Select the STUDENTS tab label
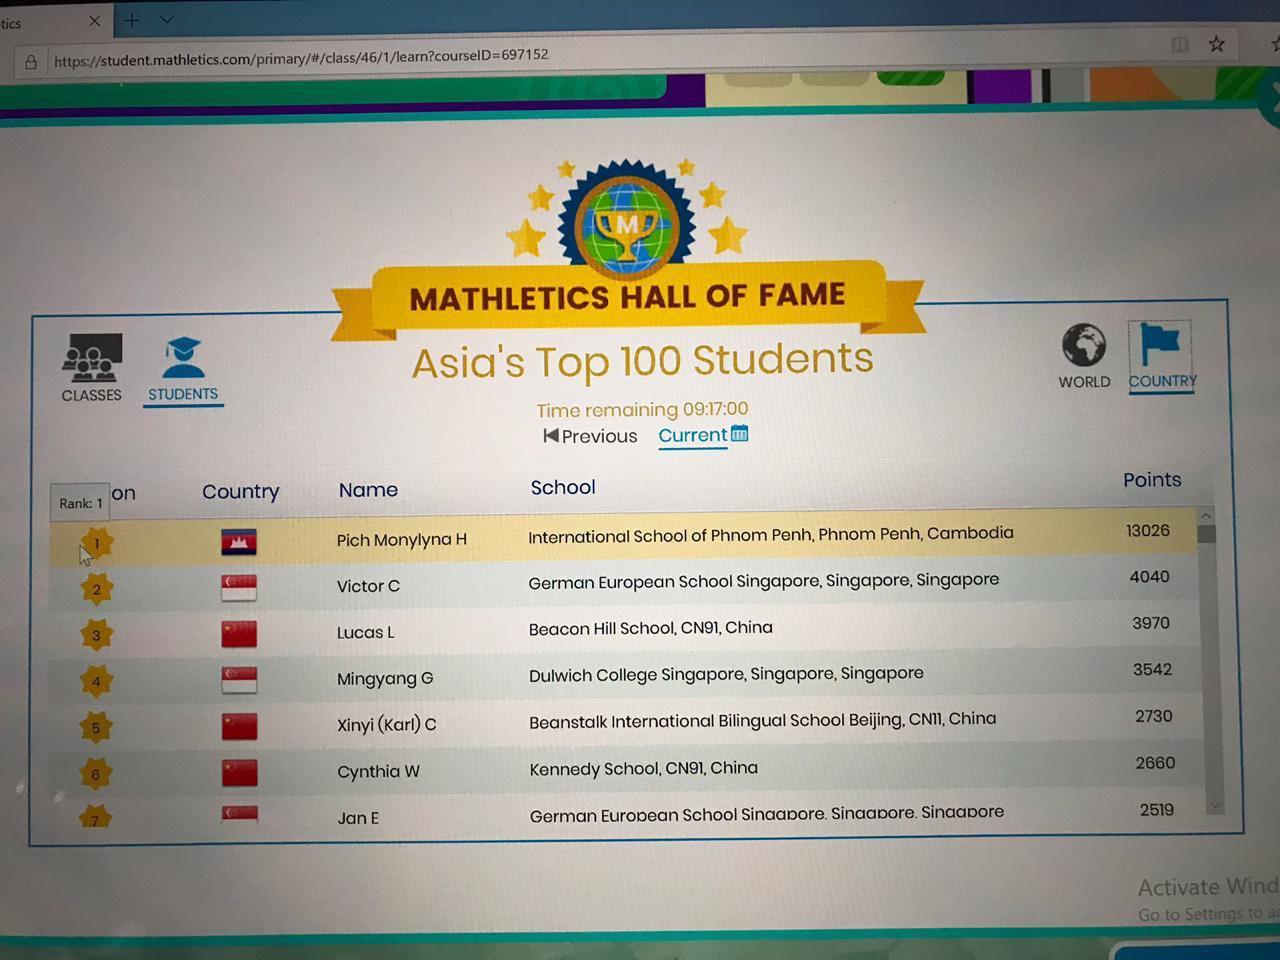Image resolution: width=1280 pixels, height=960 pixels. [183, 394]
